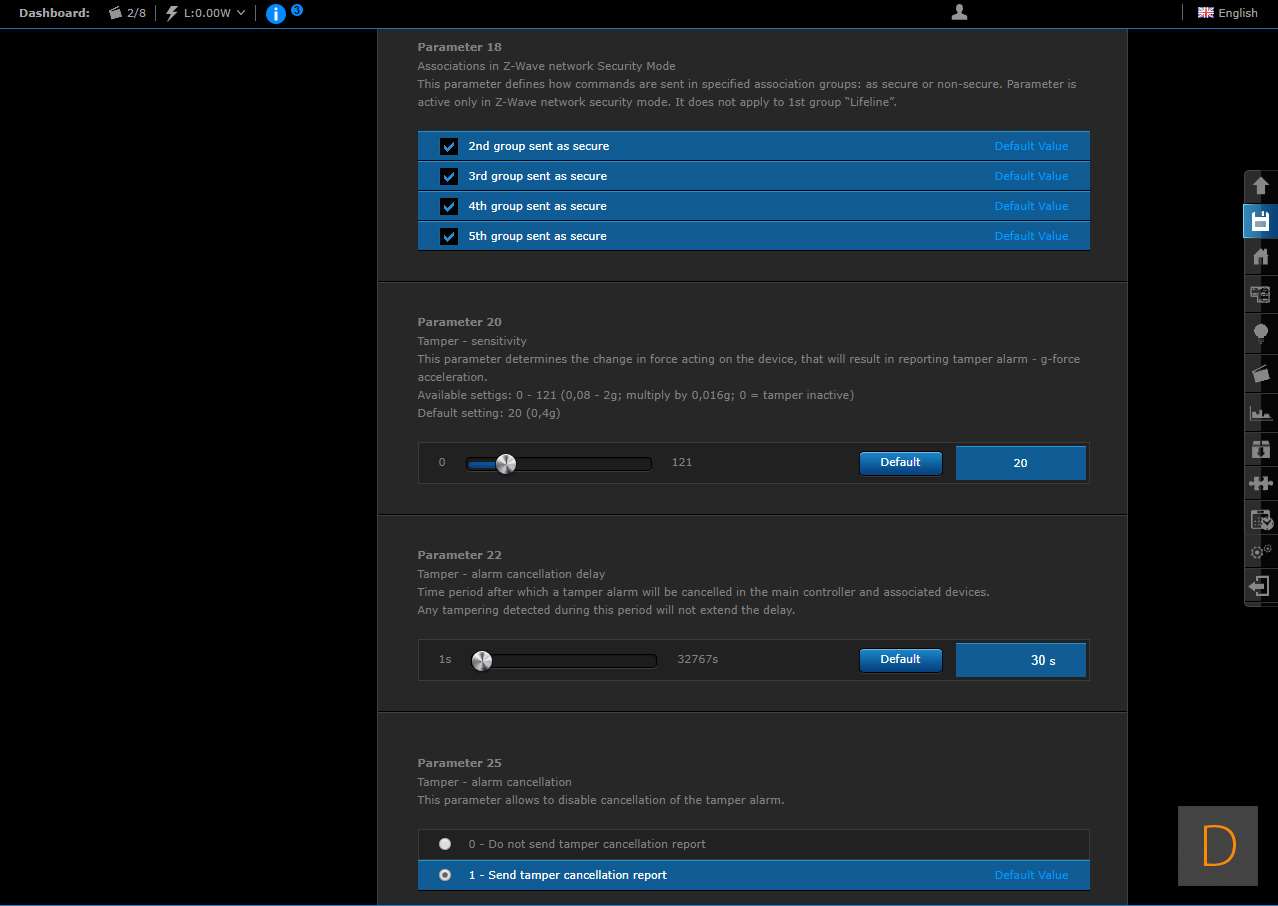Reset Parameter 20 with Default button
Screen dimensions: 1278x906
tap(900, 463)
